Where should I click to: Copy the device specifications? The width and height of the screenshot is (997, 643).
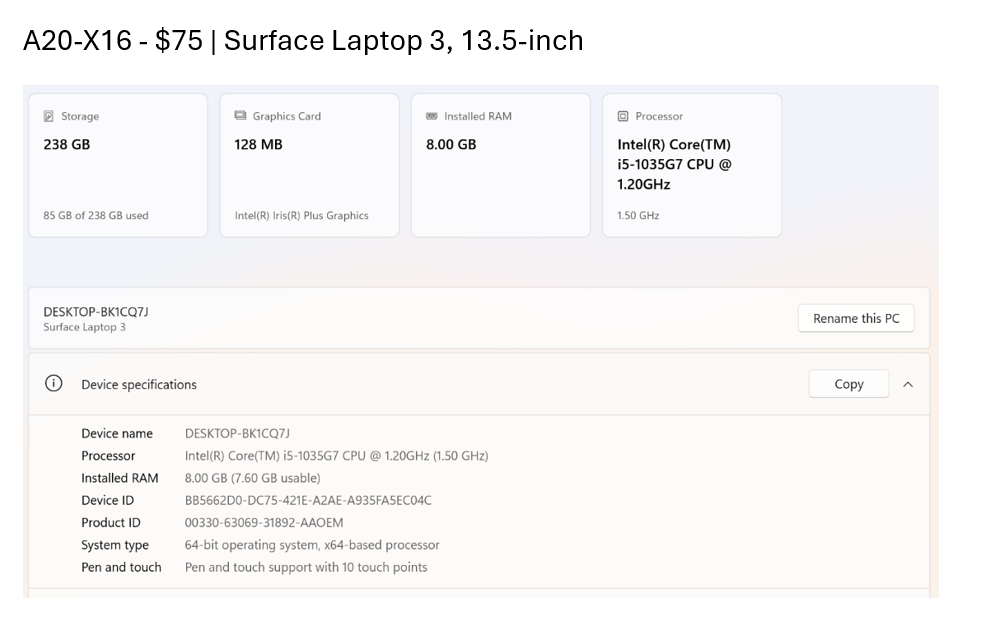click(848, 383)
